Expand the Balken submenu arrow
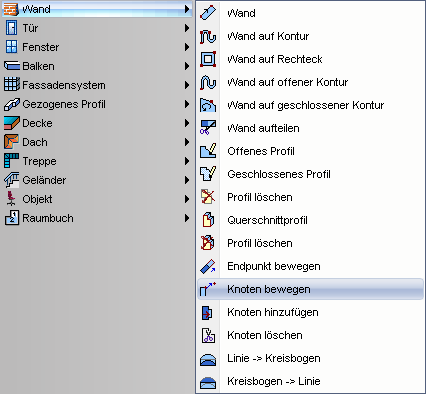This screenshot has width=426, height=394. pyautogui.click(x=187, y=66)
